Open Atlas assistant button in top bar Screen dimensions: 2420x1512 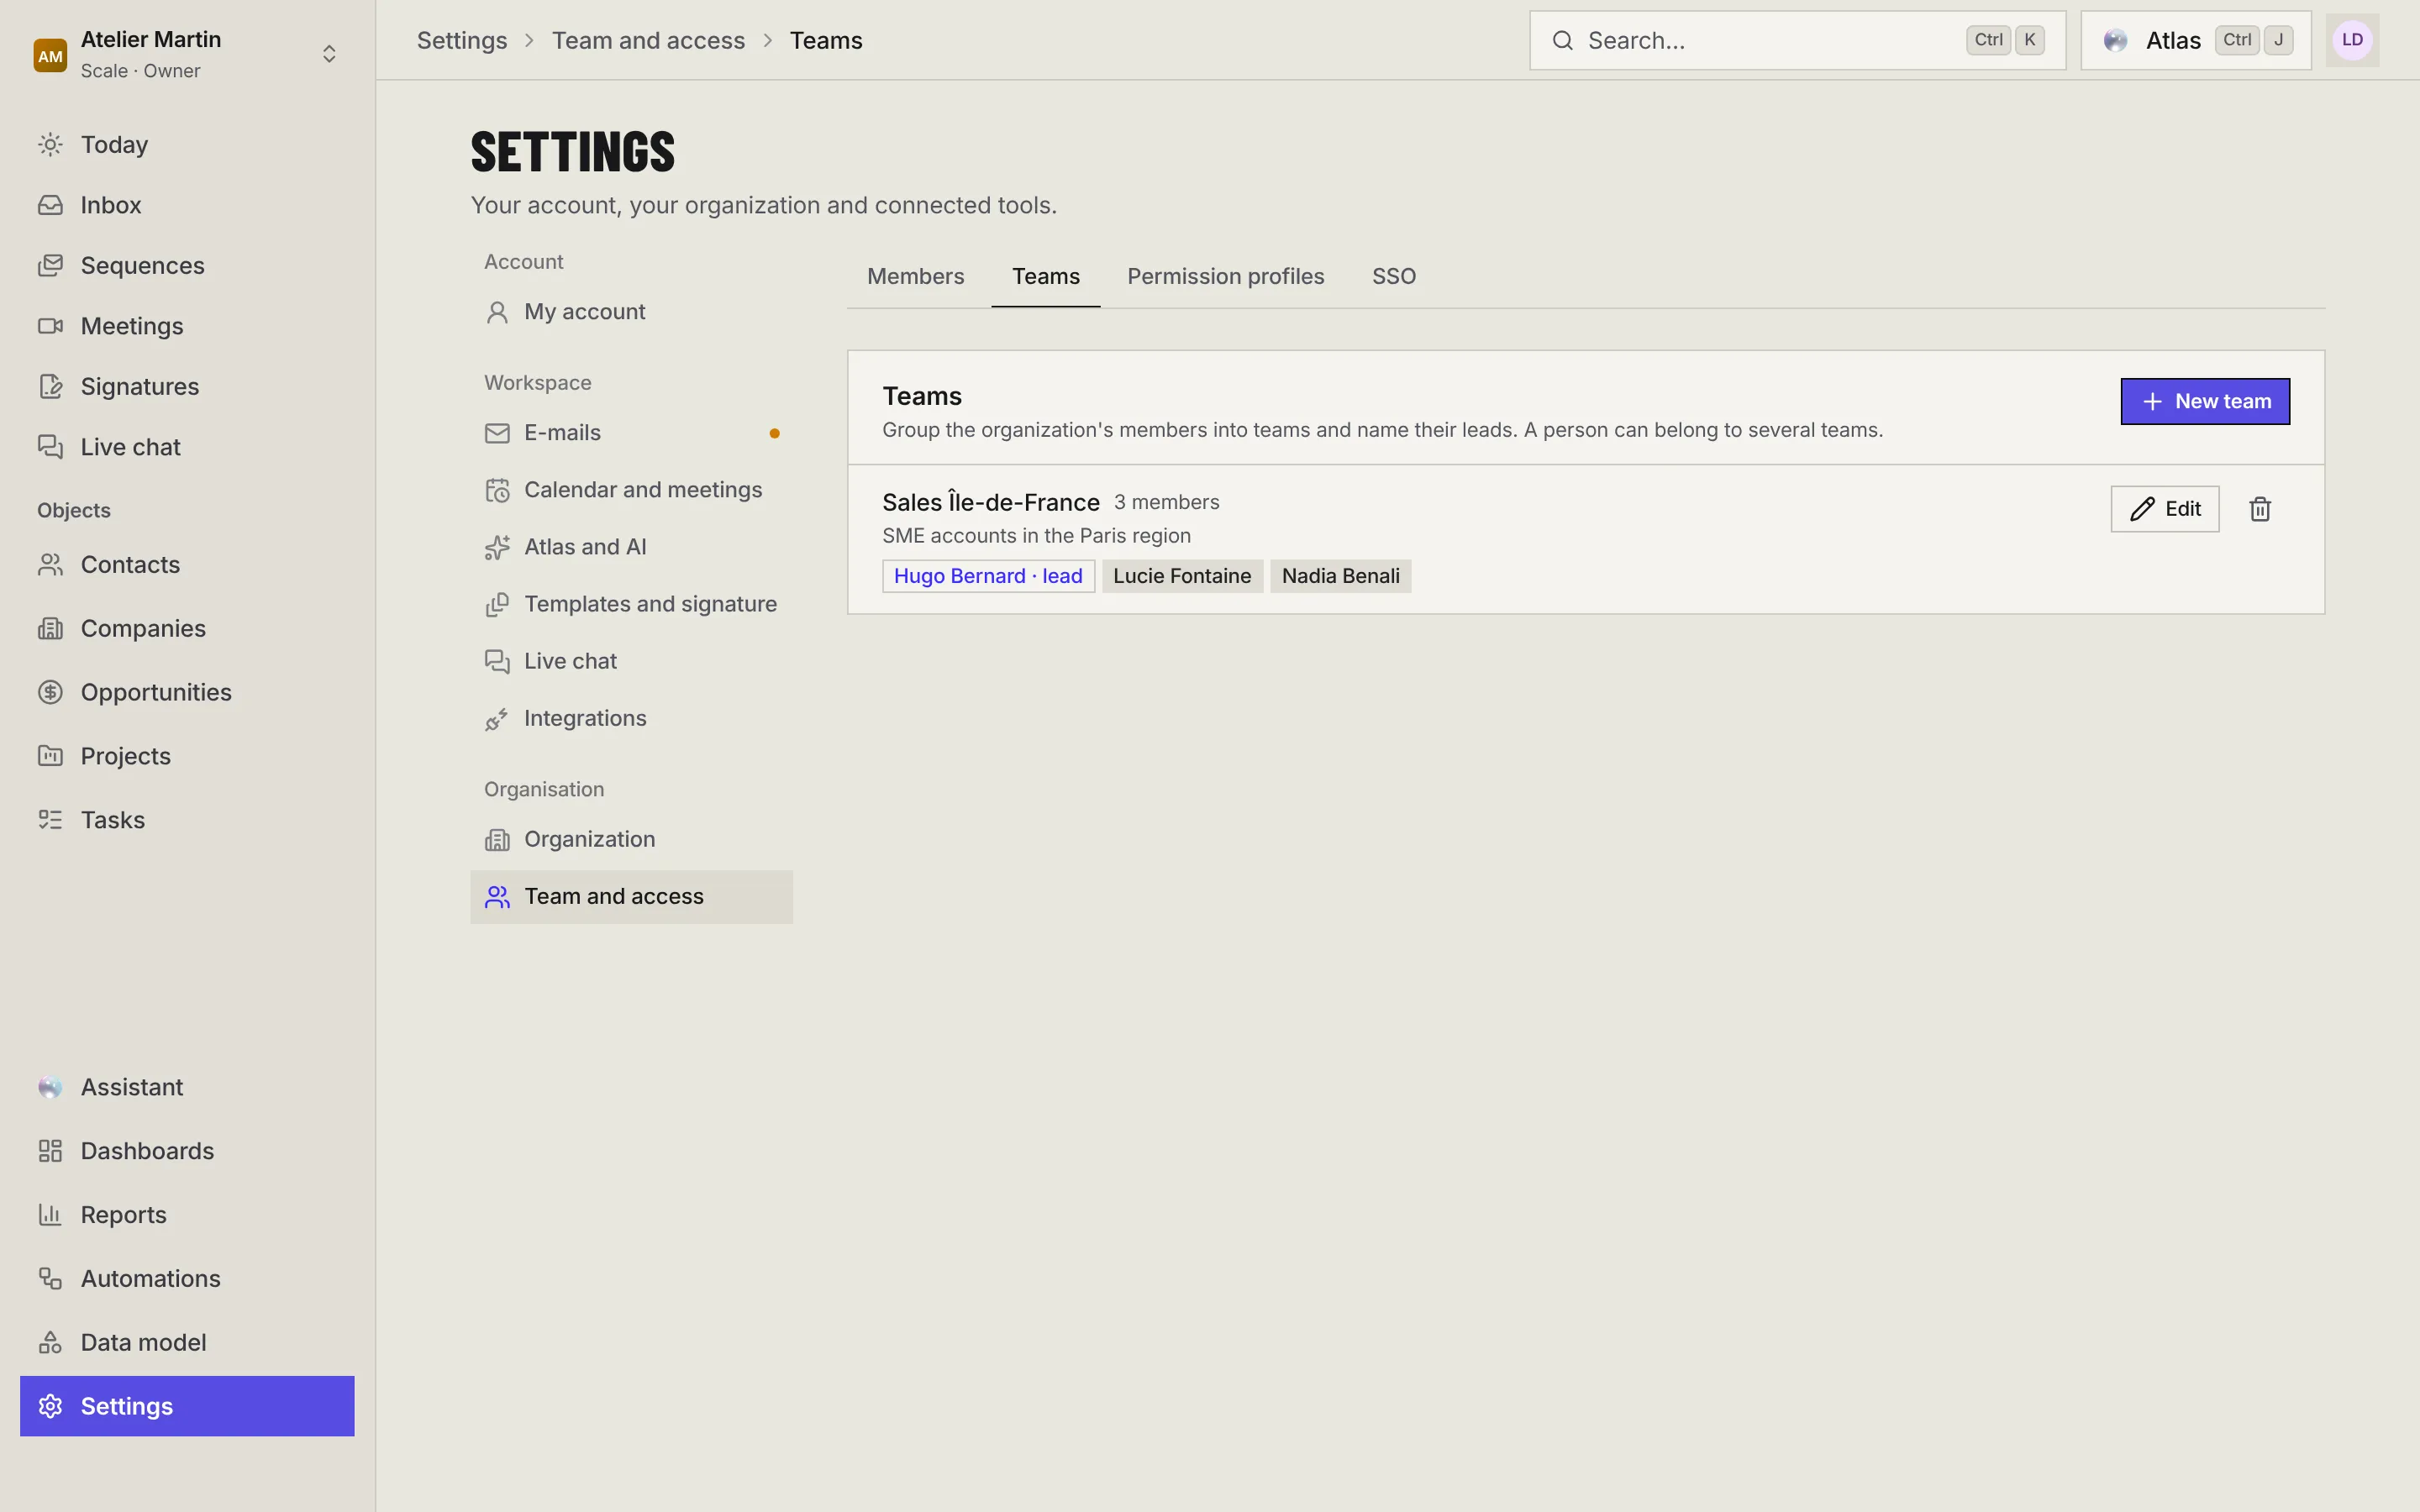pos(2196,40)
